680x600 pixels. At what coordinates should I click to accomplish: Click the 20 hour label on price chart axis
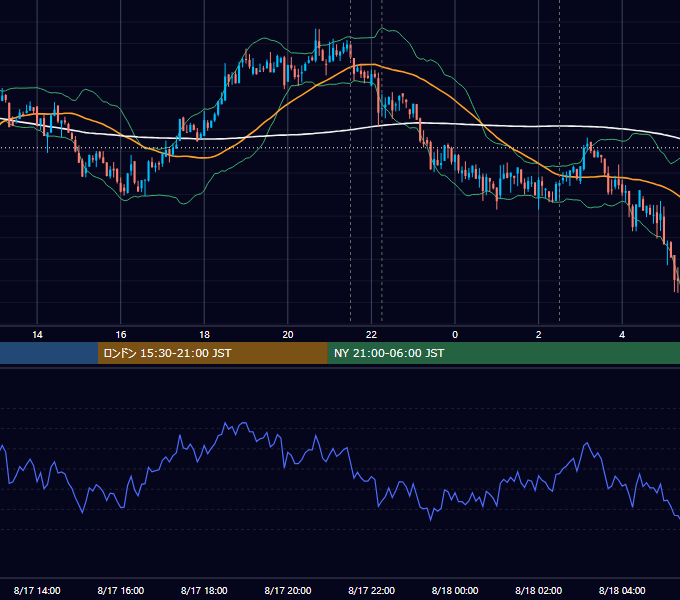coord(288,335)
